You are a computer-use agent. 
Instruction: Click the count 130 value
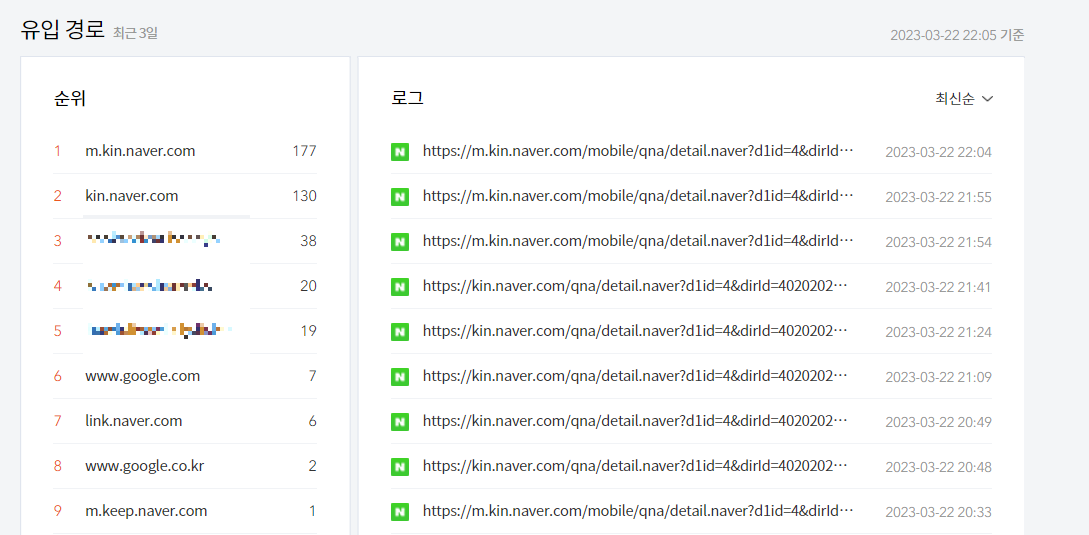coord(304,196)
